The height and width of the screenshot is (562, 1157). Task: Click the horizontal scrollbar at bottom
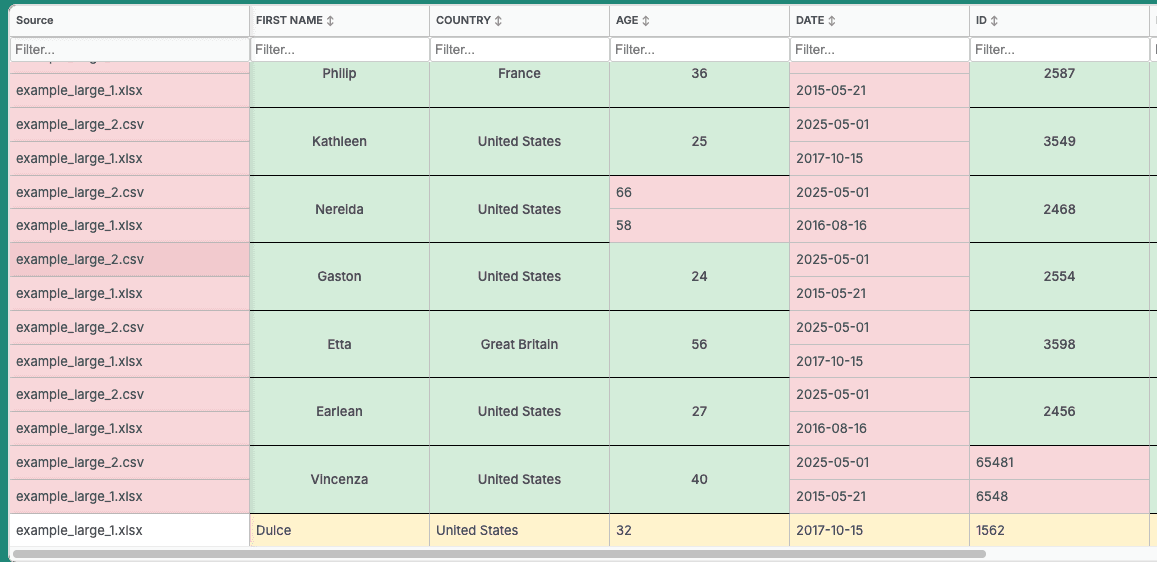(498, 553)
